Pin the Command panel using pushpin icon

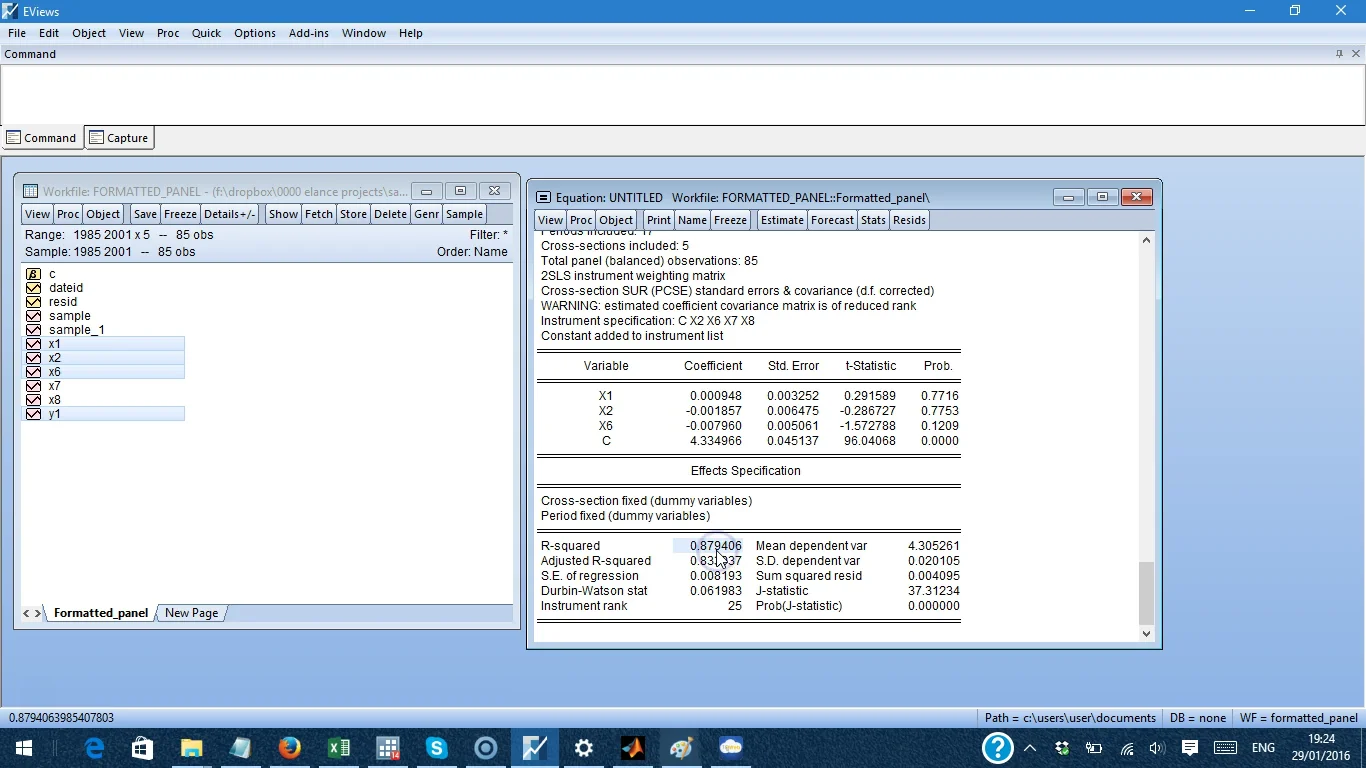pyautogui.click(x=1339, y=54)
